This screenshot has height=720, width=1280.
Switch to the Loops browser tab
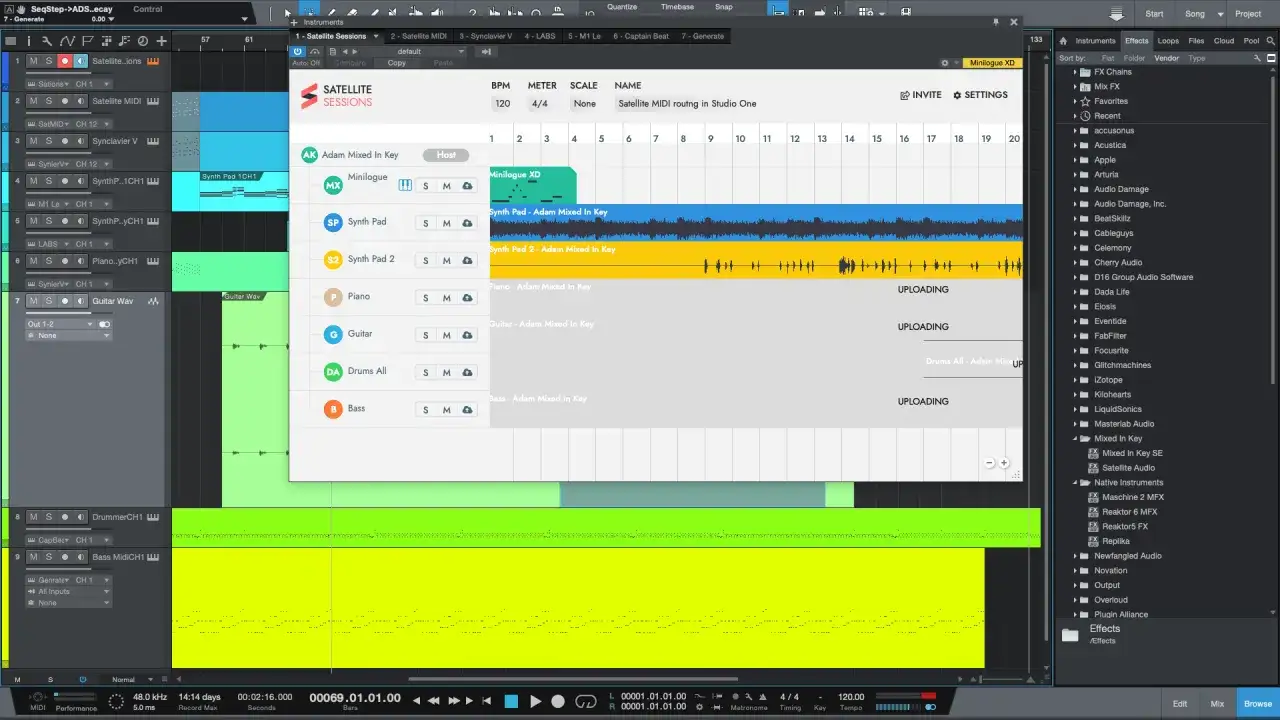click(x=1167, y=41)
